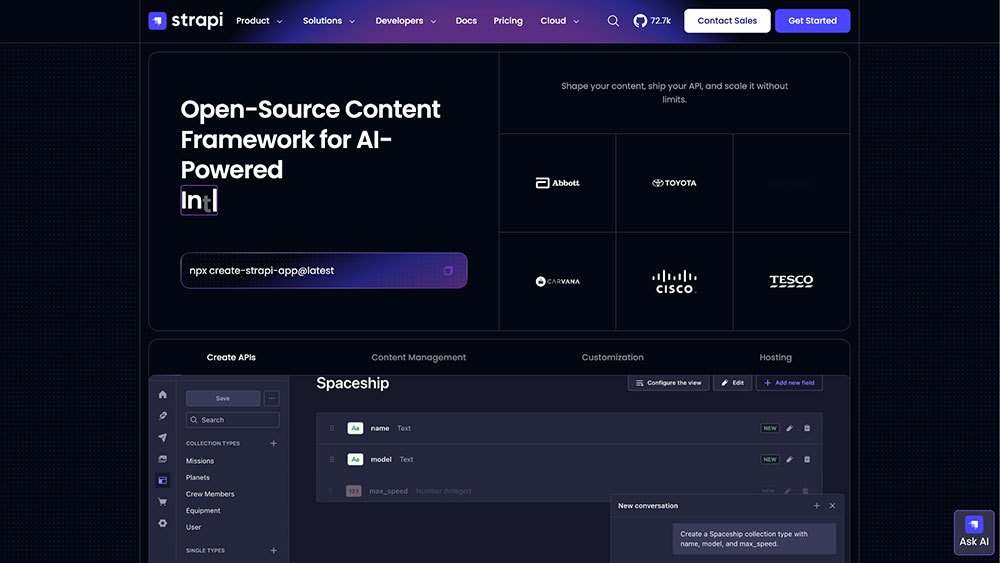1000x563 pixels.
Task: Delete the name field with trash icon
Action: (807, 428)
